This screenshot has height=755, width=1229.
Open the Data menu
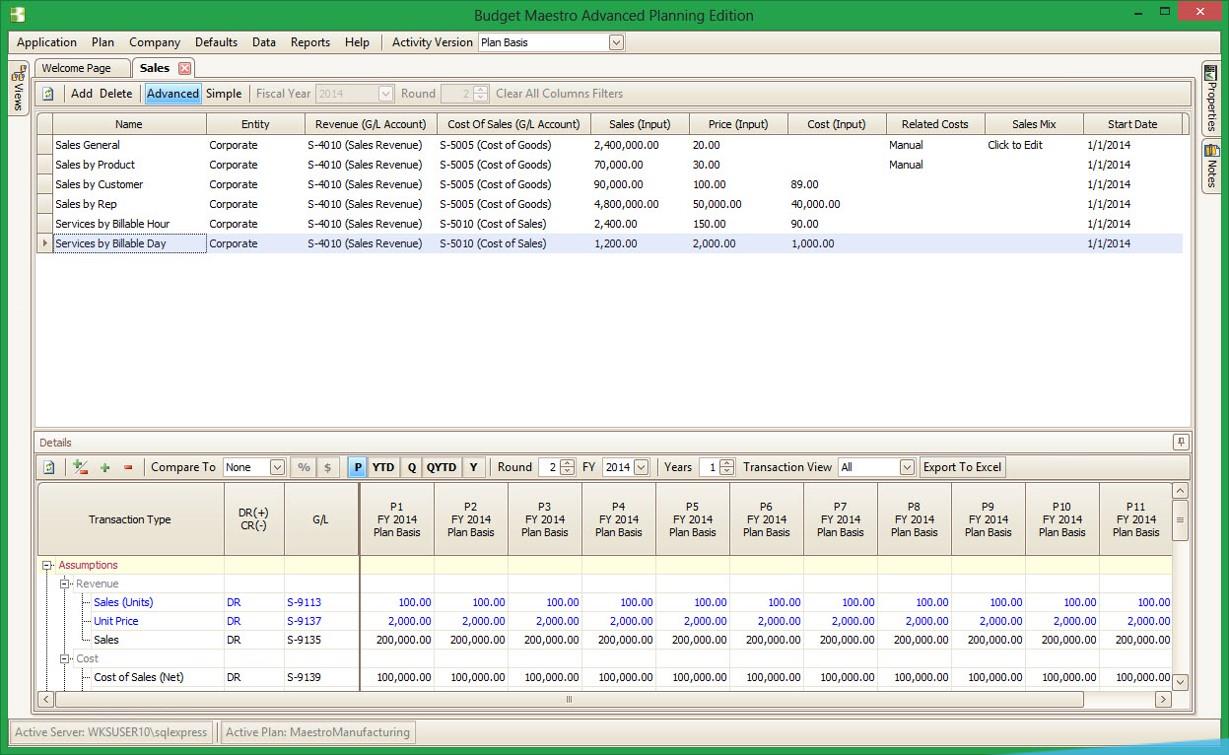tap(264, 42)
